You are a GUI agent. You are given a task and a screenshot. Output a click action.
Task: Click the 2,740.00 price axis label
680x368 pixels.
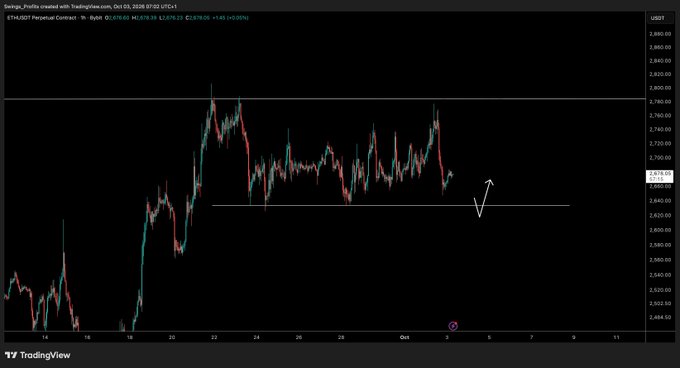point(660,130)
